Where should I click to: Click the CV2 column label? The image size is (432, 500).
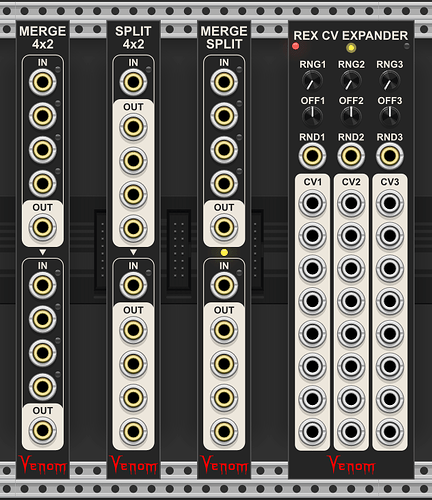[x=351, y=182]
